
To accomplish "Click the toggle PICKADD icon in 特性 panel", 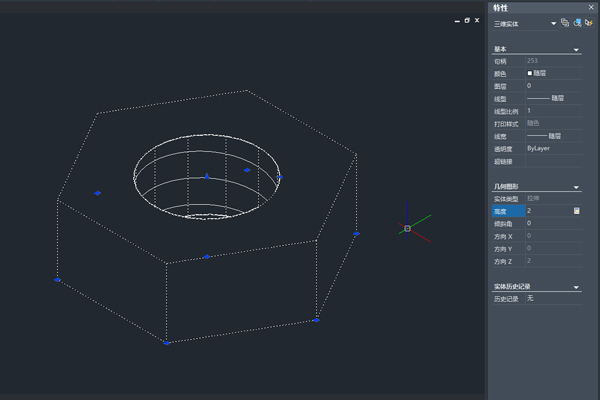I will [x=565, y=23].
